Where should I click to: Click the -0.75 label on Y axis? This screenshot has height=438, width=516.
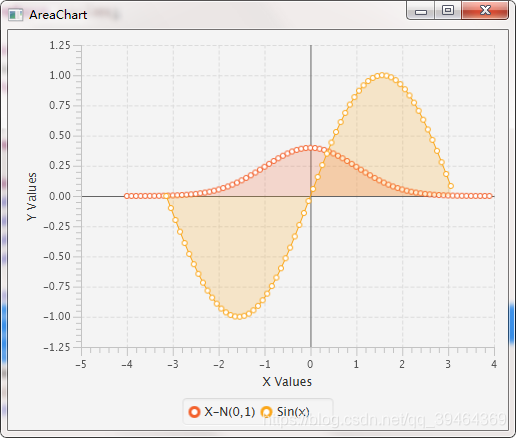pyautogui.click(x=57, y=287)
